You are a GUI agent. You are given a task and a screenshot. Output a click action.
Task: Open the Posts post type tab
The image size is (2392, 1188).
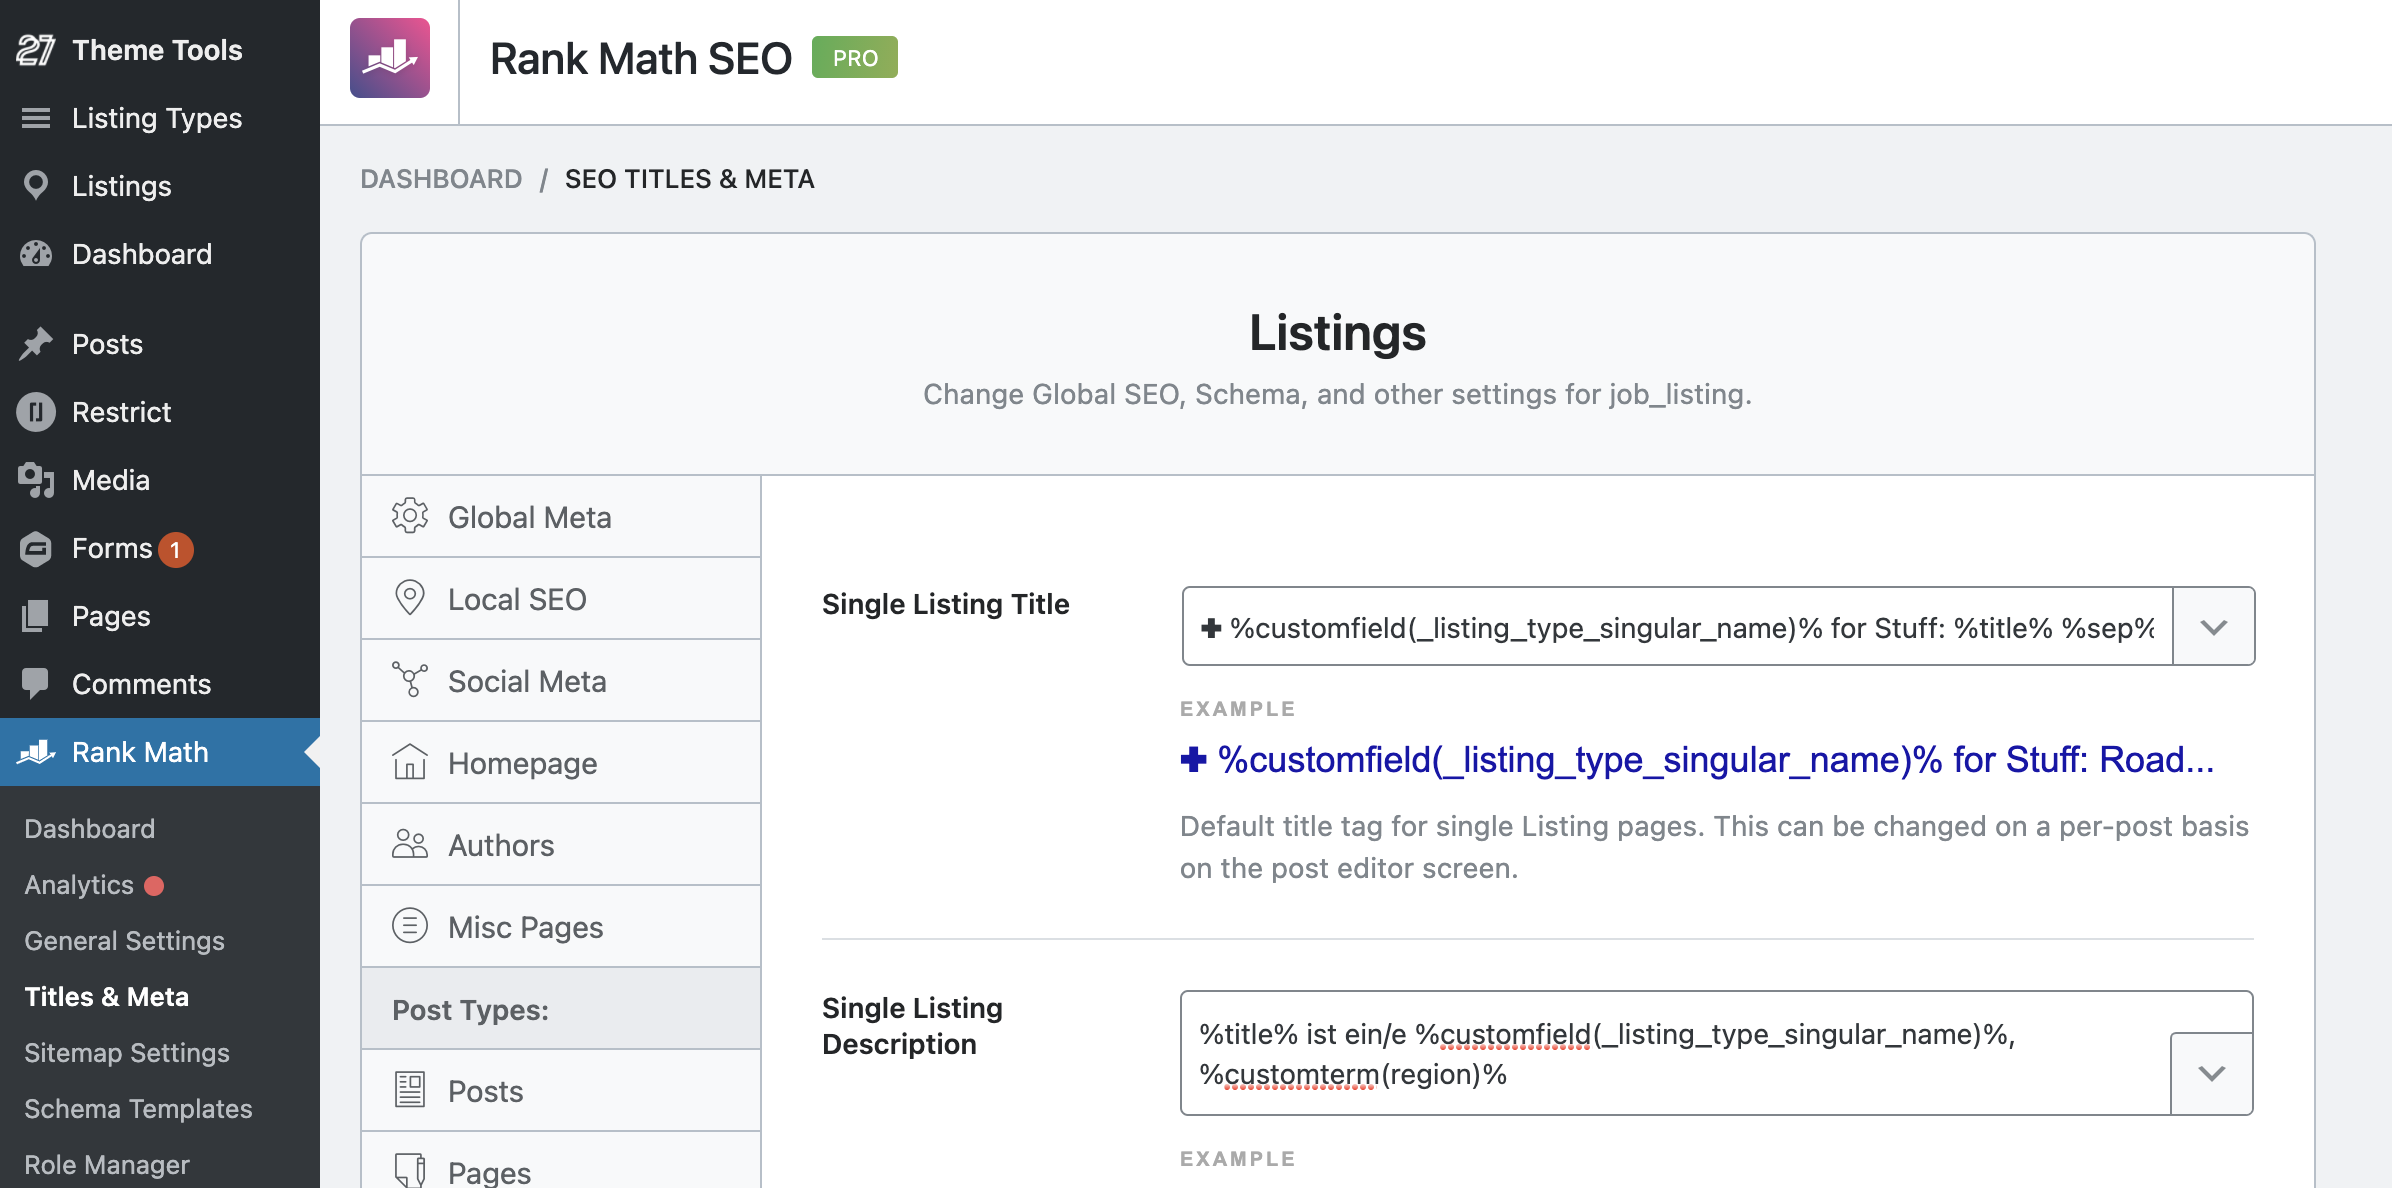pyautogui.click(x=561, y=1091)
